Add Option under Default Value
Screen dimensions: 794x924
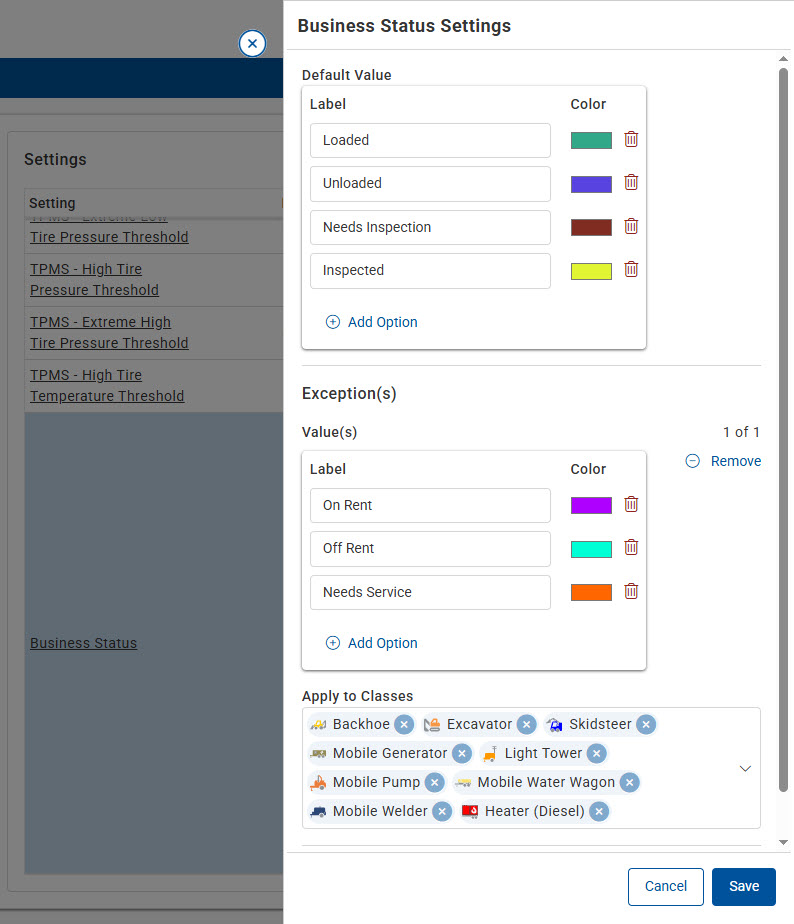coord(371,322)
